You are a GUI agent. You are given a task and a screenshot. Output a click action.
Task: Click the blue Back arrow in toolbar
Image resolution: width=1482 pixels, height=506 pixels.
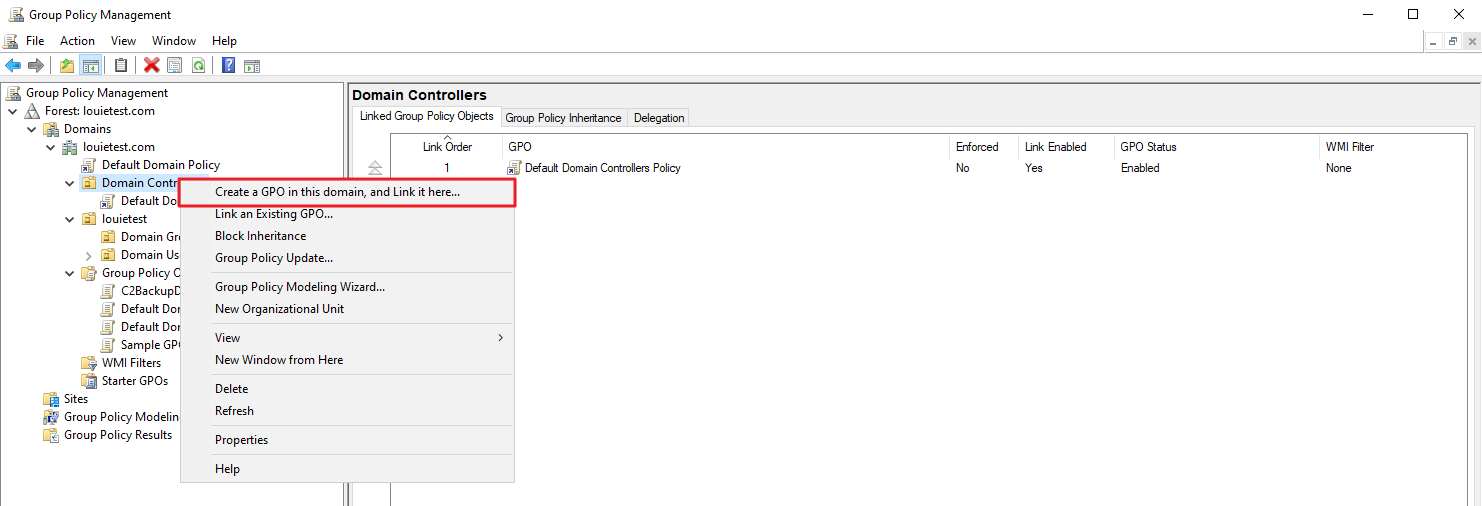point(13,65)
